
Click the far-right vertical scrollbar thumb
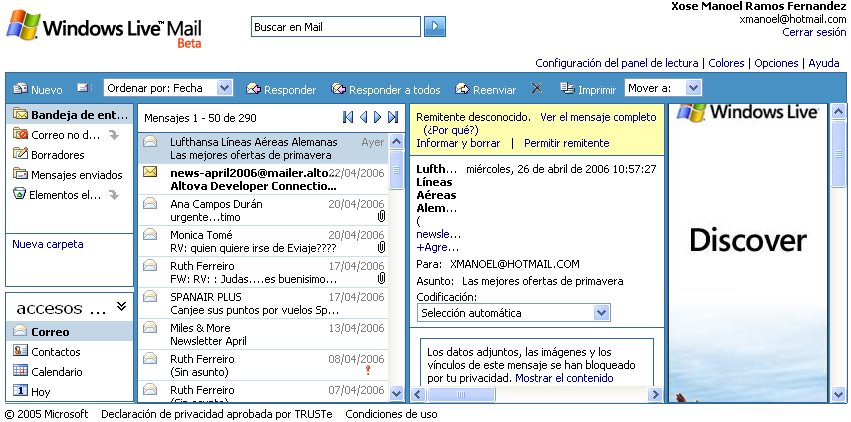coord(839,155)
